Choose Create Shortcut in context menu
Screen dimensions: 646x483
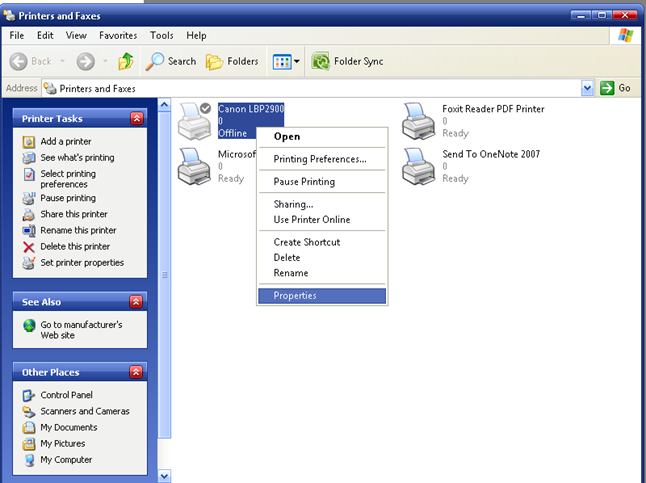[x=322, y=242]
